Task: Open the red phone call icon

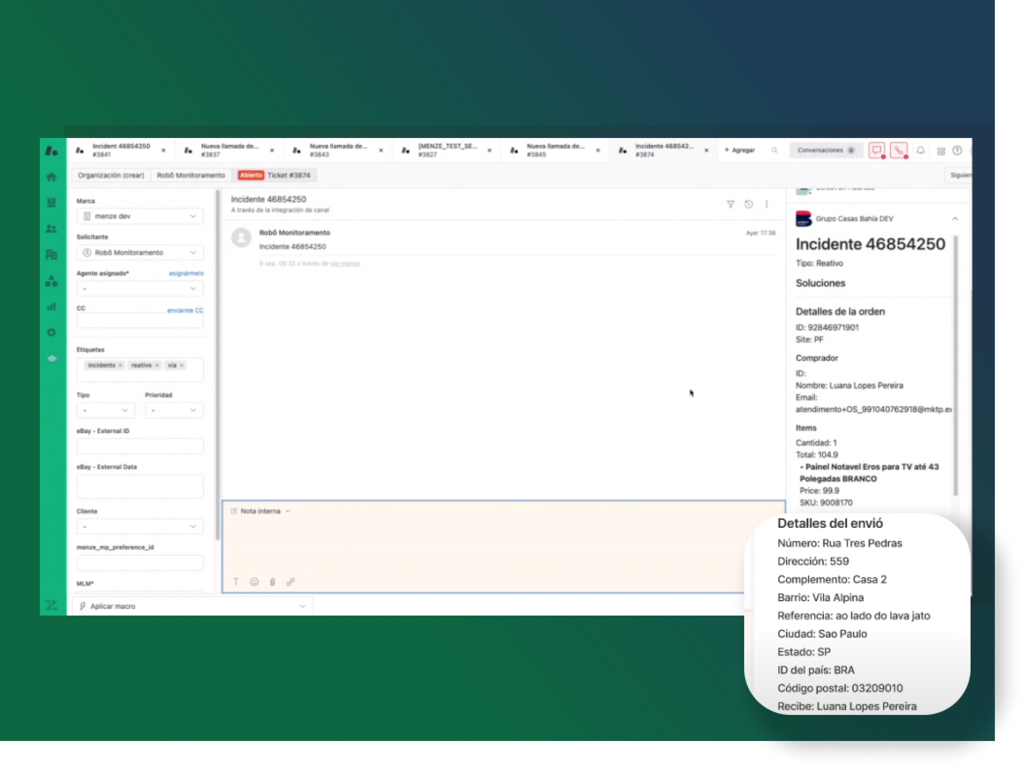Action: tap(899, 150)
